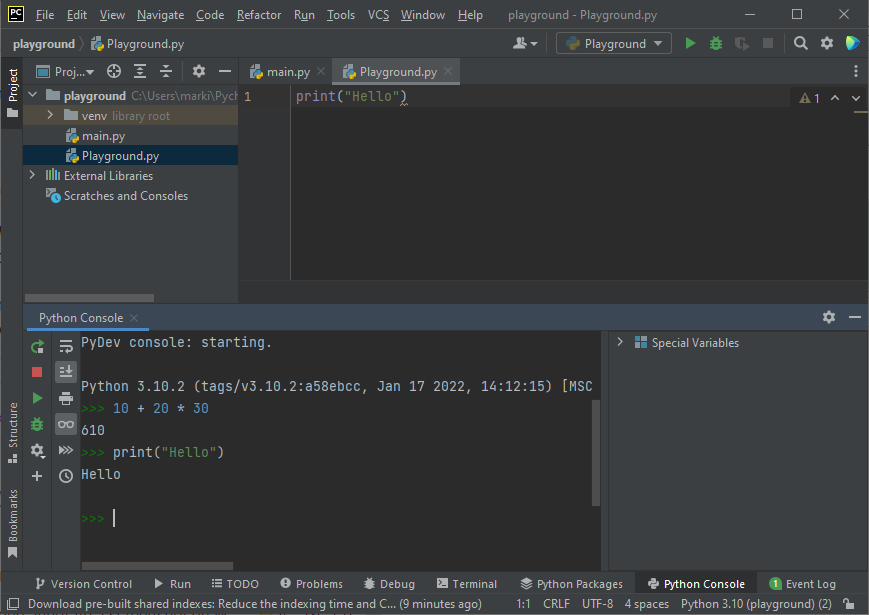This screenshot has width=869, height=615.
Task: Click the console horizontal scrollbar
Action: (x=157, y=566)
